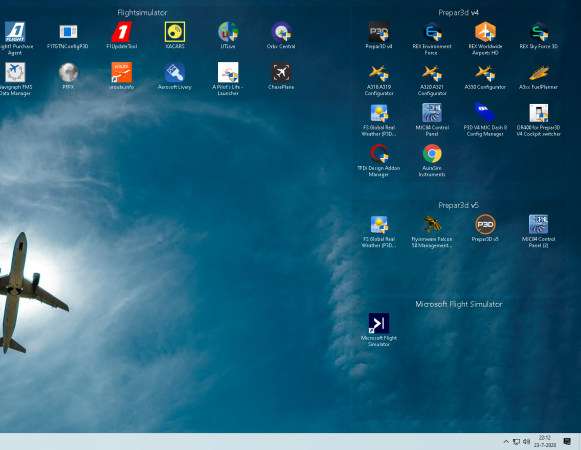Open A Pilot's Life Launcher icon
This screenshot has height=450, width=581.
228,72
